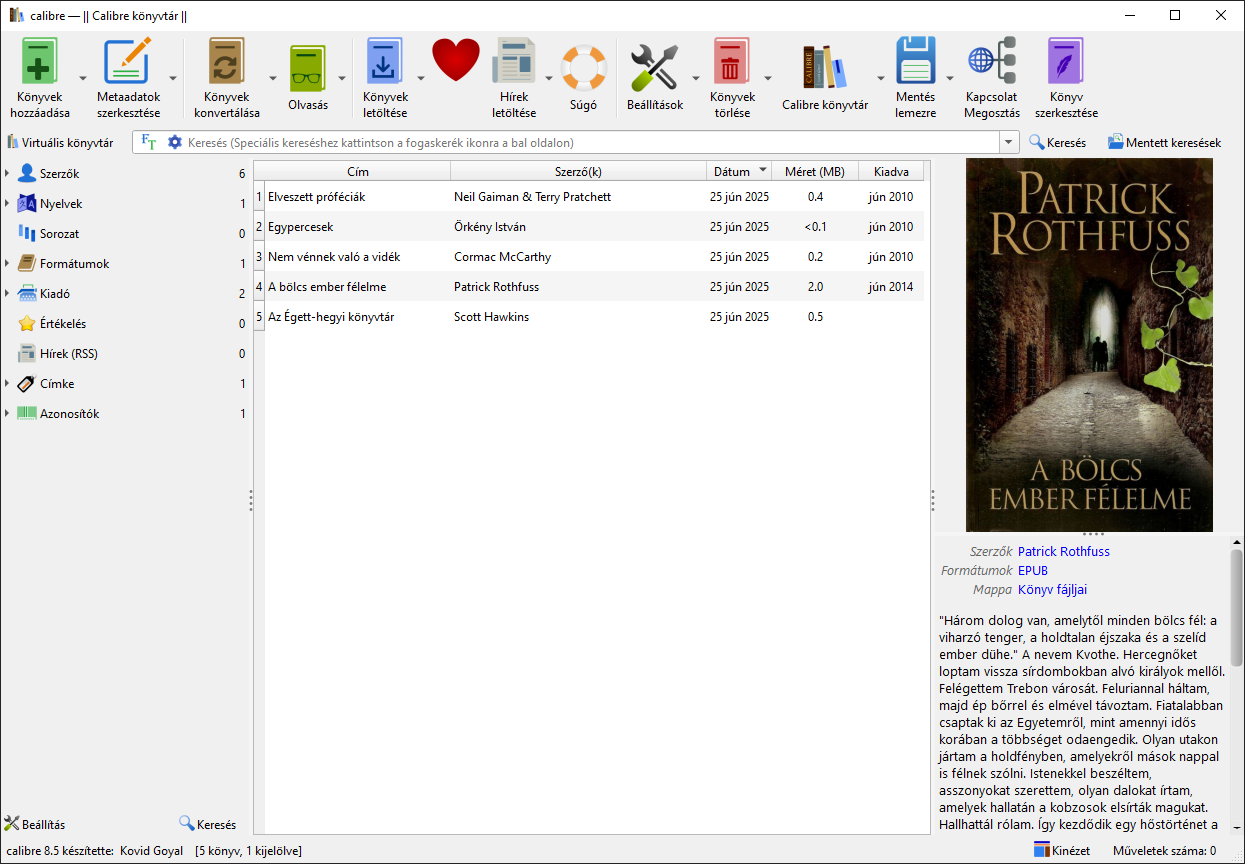The image size is (1245, 864).
Task: Open the Kinézet layout button
Action: pos(1062,851)
